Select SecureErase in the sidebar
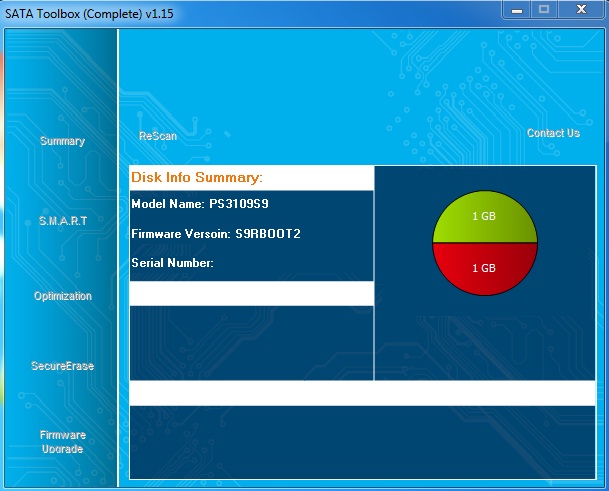The image size is (609, 491). tap(63, 366)
